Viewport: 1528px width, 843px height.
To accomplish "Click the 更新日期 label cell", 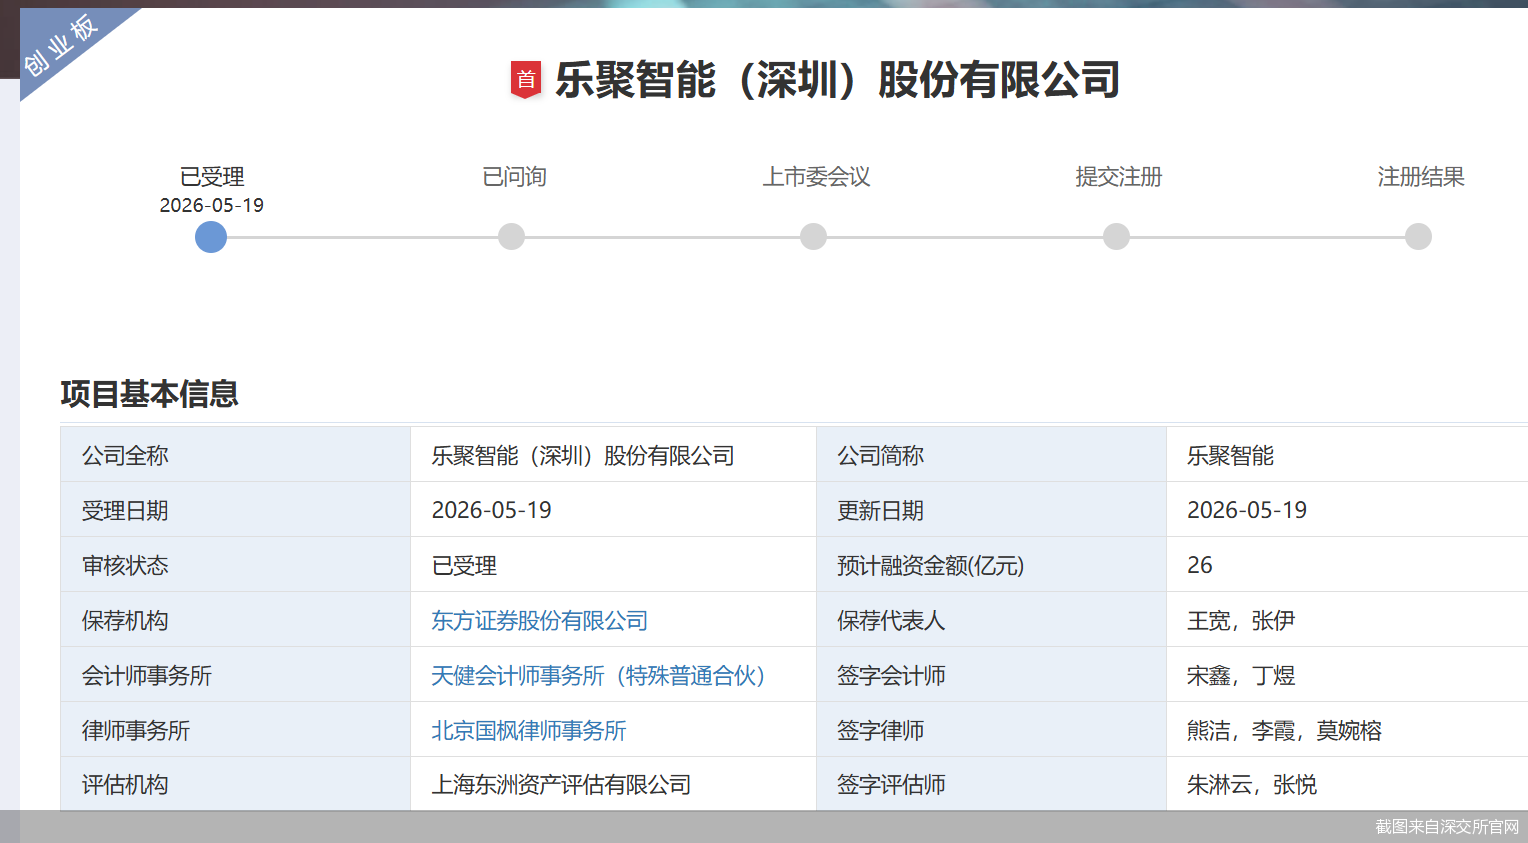I will coord(992,510).
